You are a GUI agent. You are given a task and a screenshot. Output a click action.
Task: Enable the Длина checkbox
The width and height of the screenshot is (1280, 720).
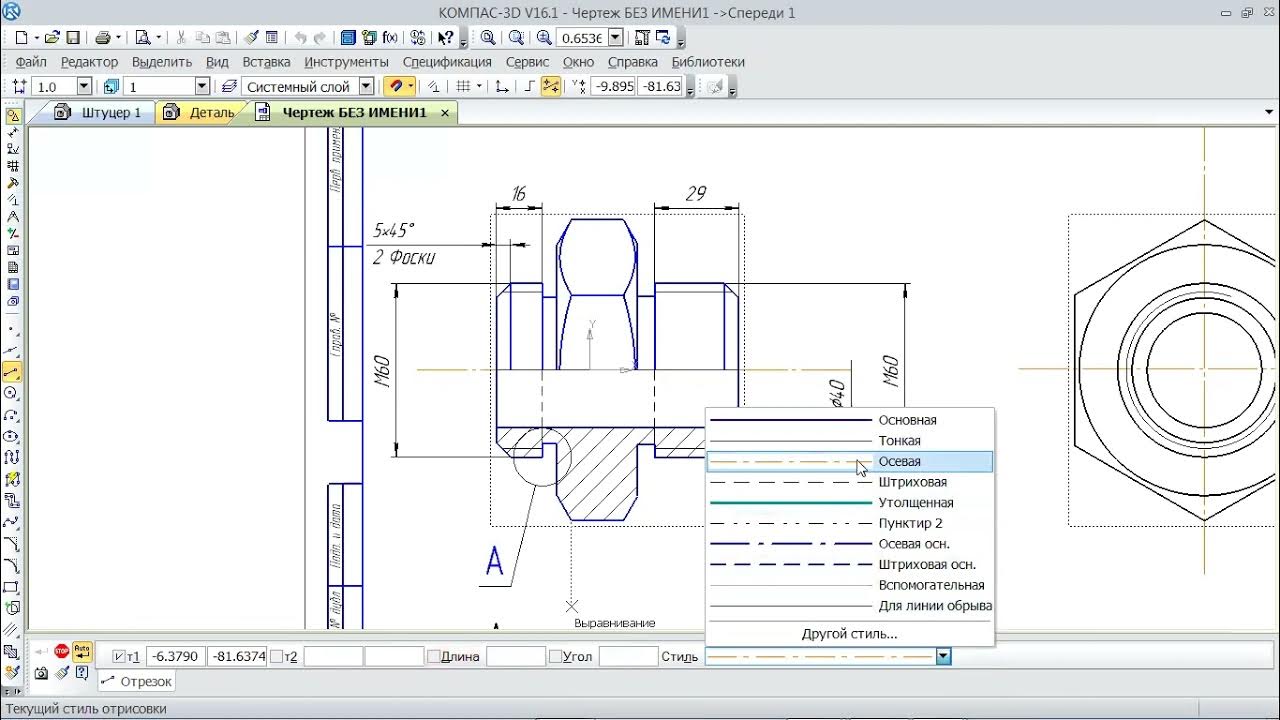(434, 657)
